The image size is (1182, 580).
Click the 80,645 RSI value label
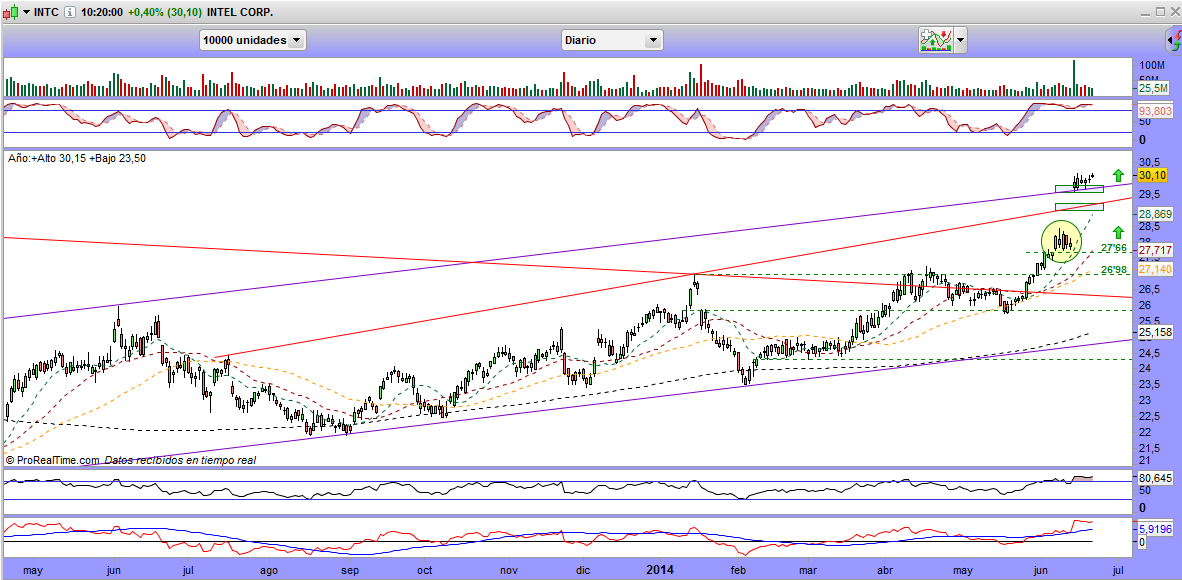(1154, 477)
